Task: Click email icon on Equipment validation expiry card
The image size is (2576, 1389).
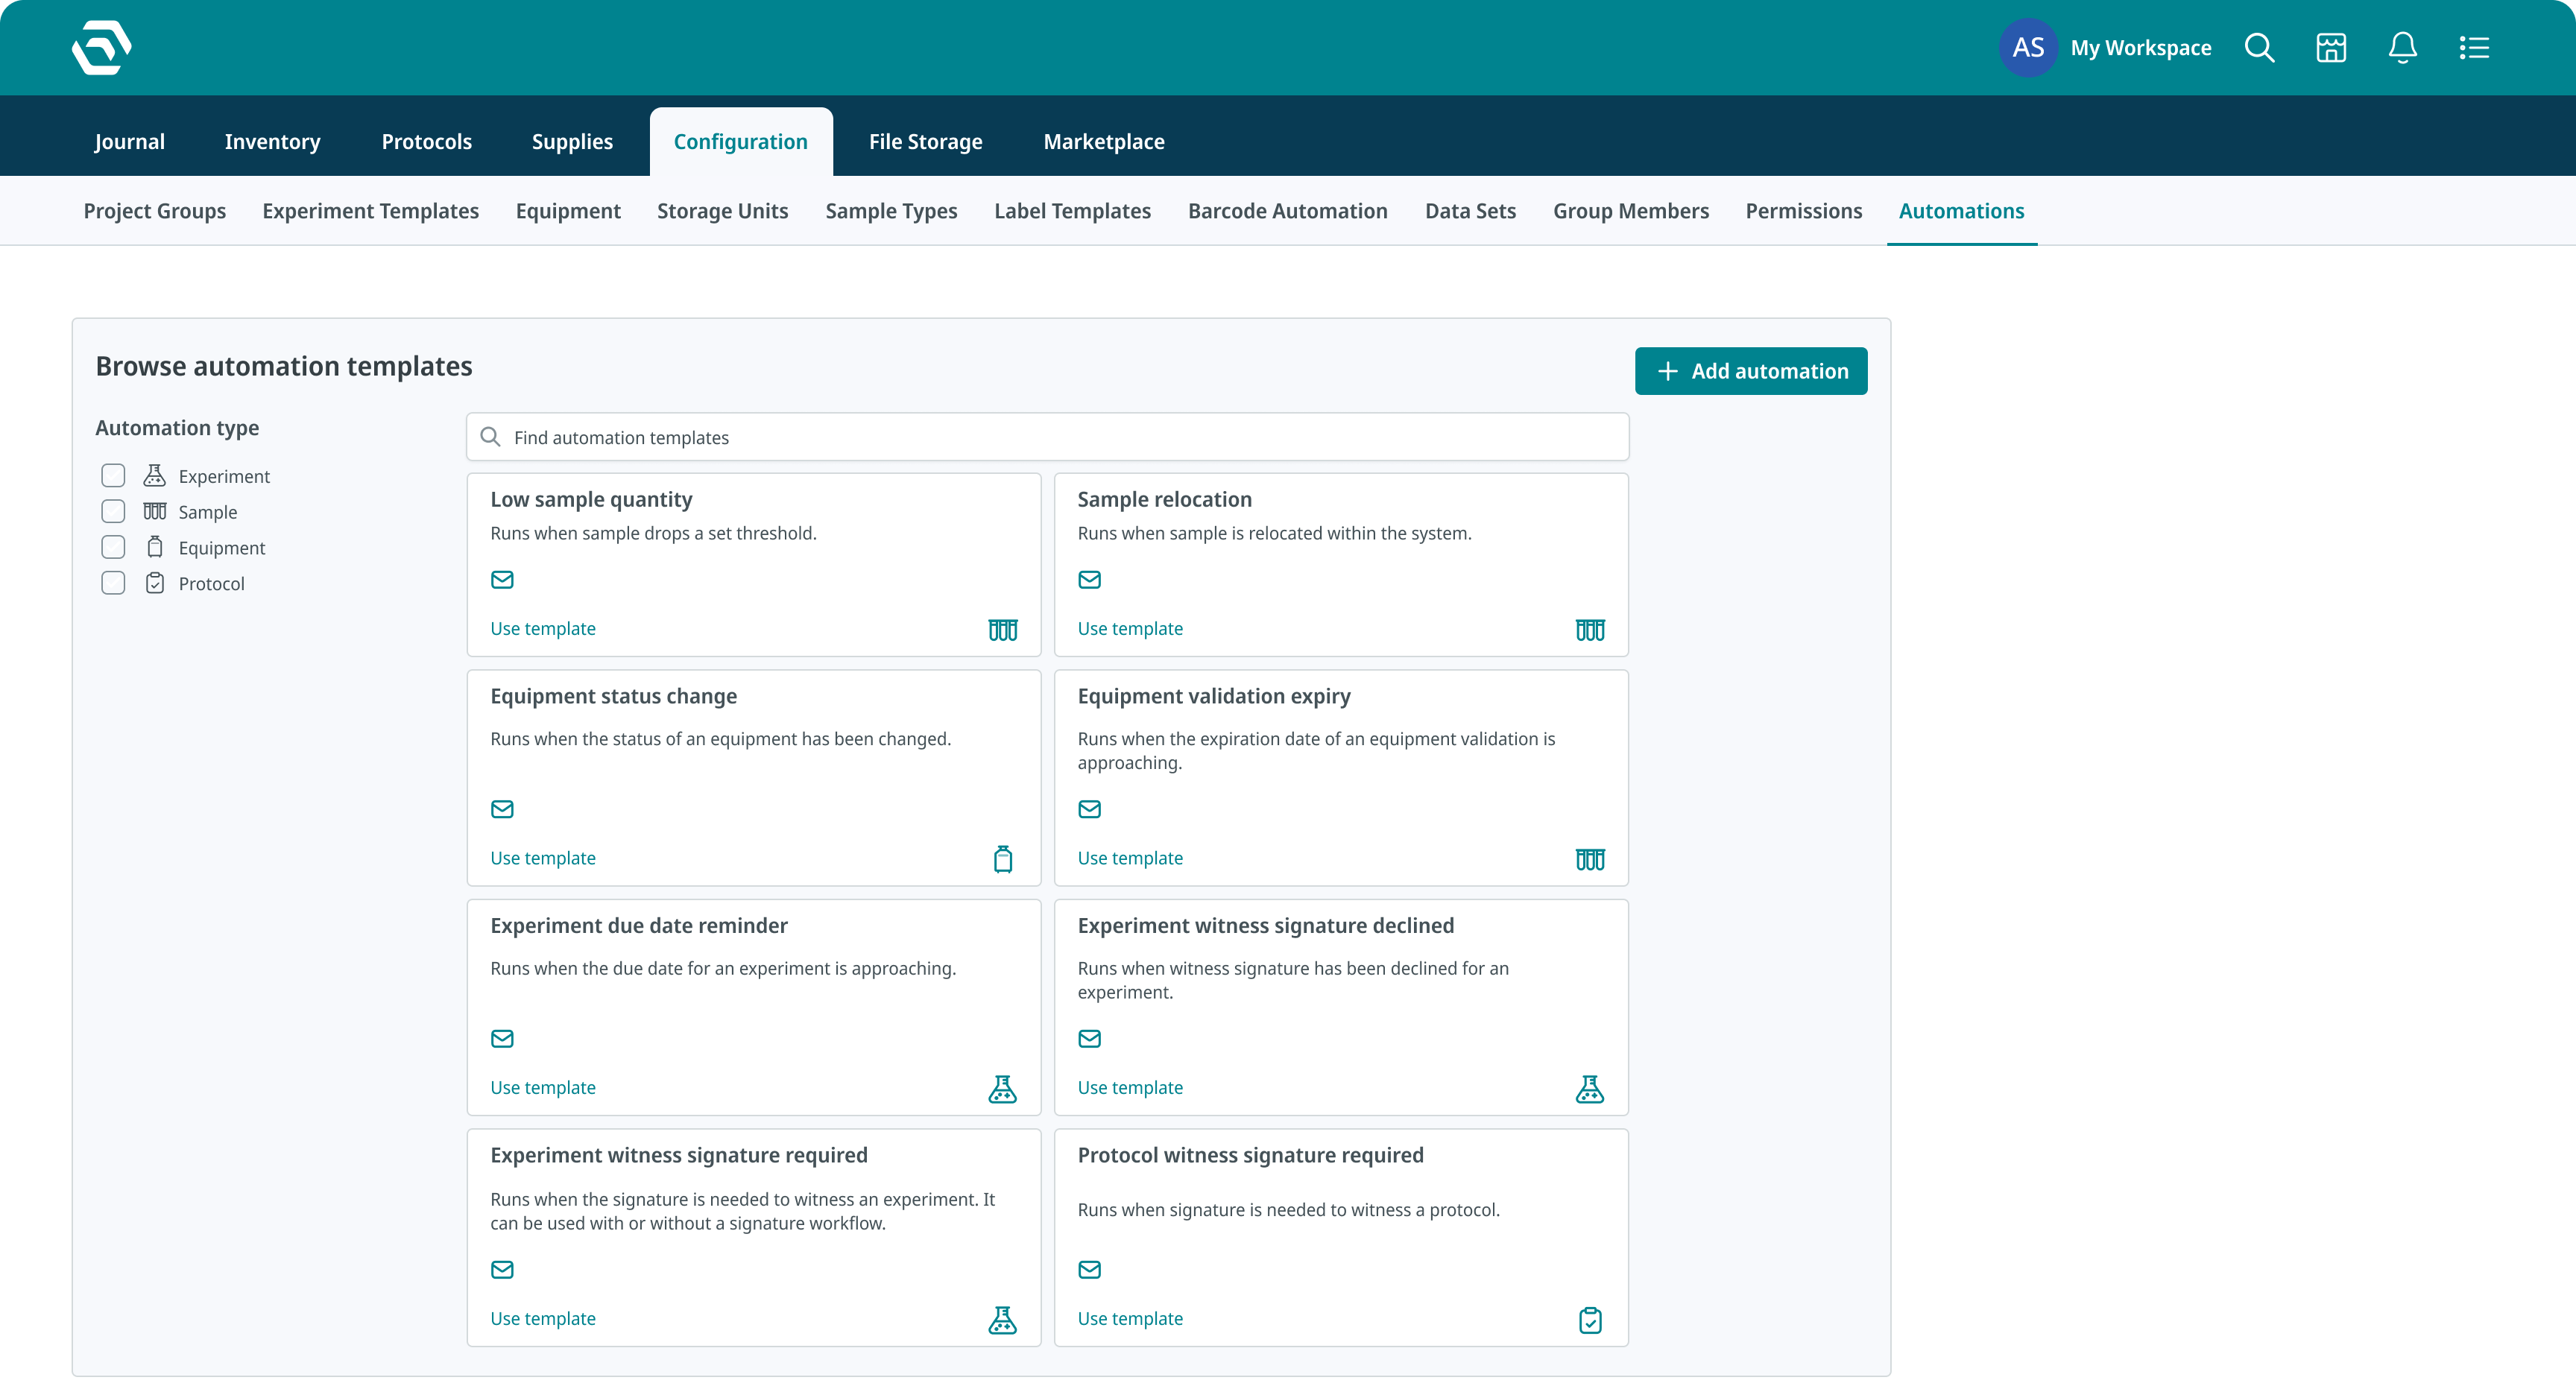Action: point(1089,809)
